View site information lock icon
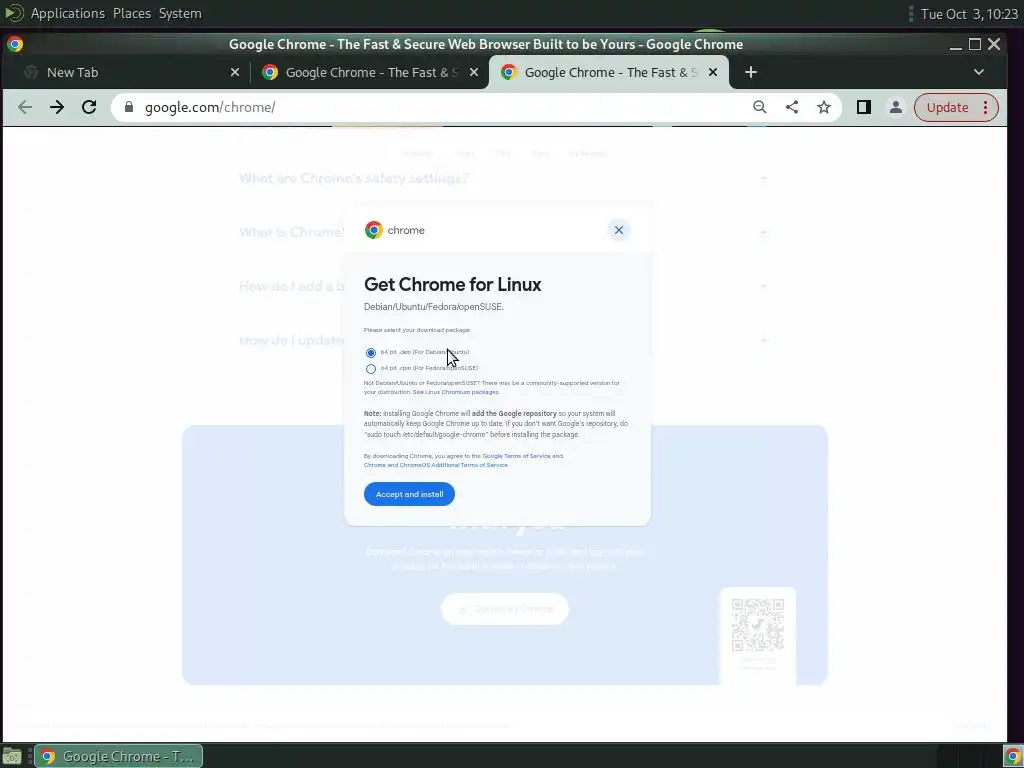 point(129,107)
